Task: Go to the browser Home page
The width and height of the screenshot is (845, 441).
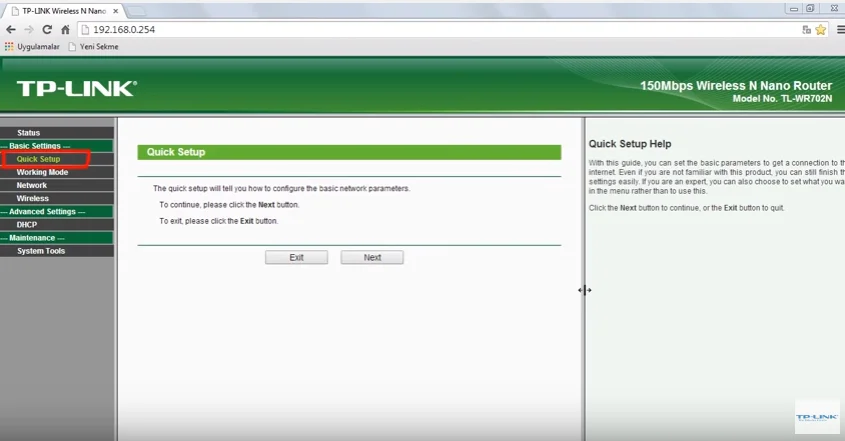Action: tap(65, 30)
